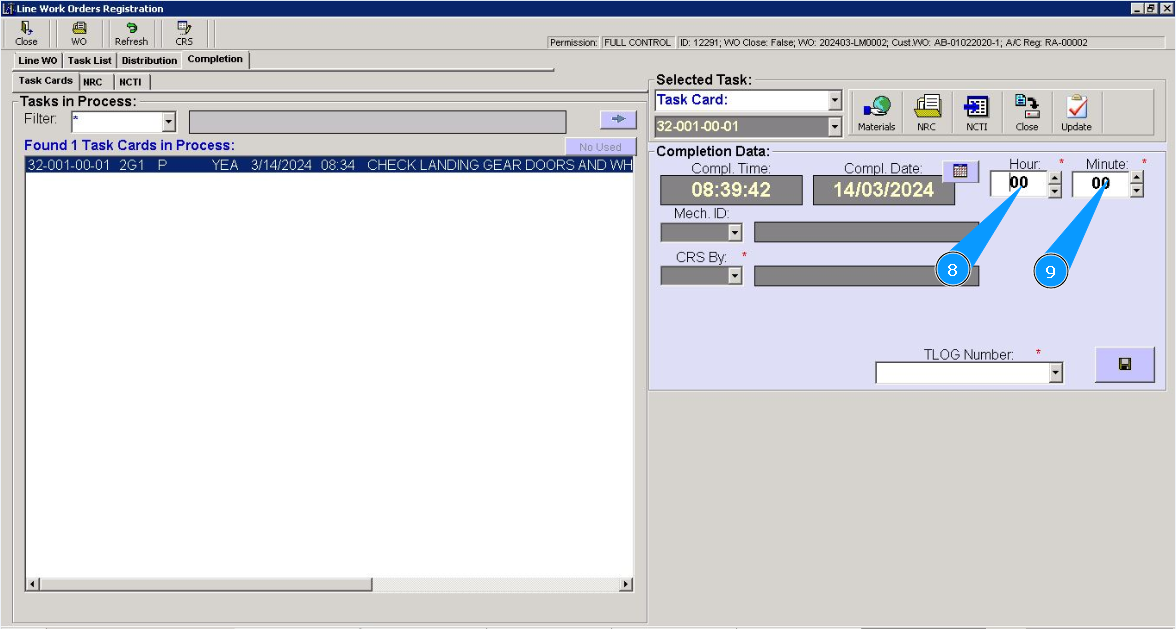This screenshot has height=629, width=1176.
Task: Increase the Minute value with up arrow
Action: [x=1137, y=178]
